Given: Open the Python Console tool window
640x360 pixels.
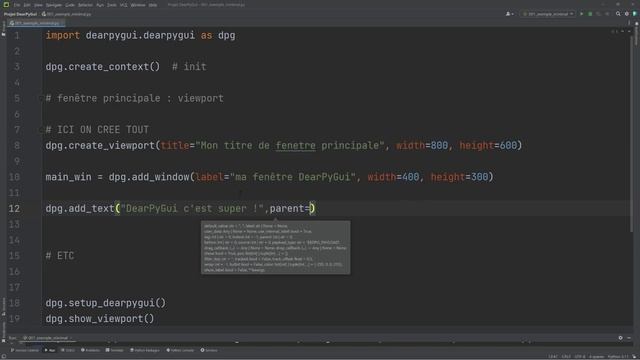Looking at the screenshot, I should [x=180, y=350].
